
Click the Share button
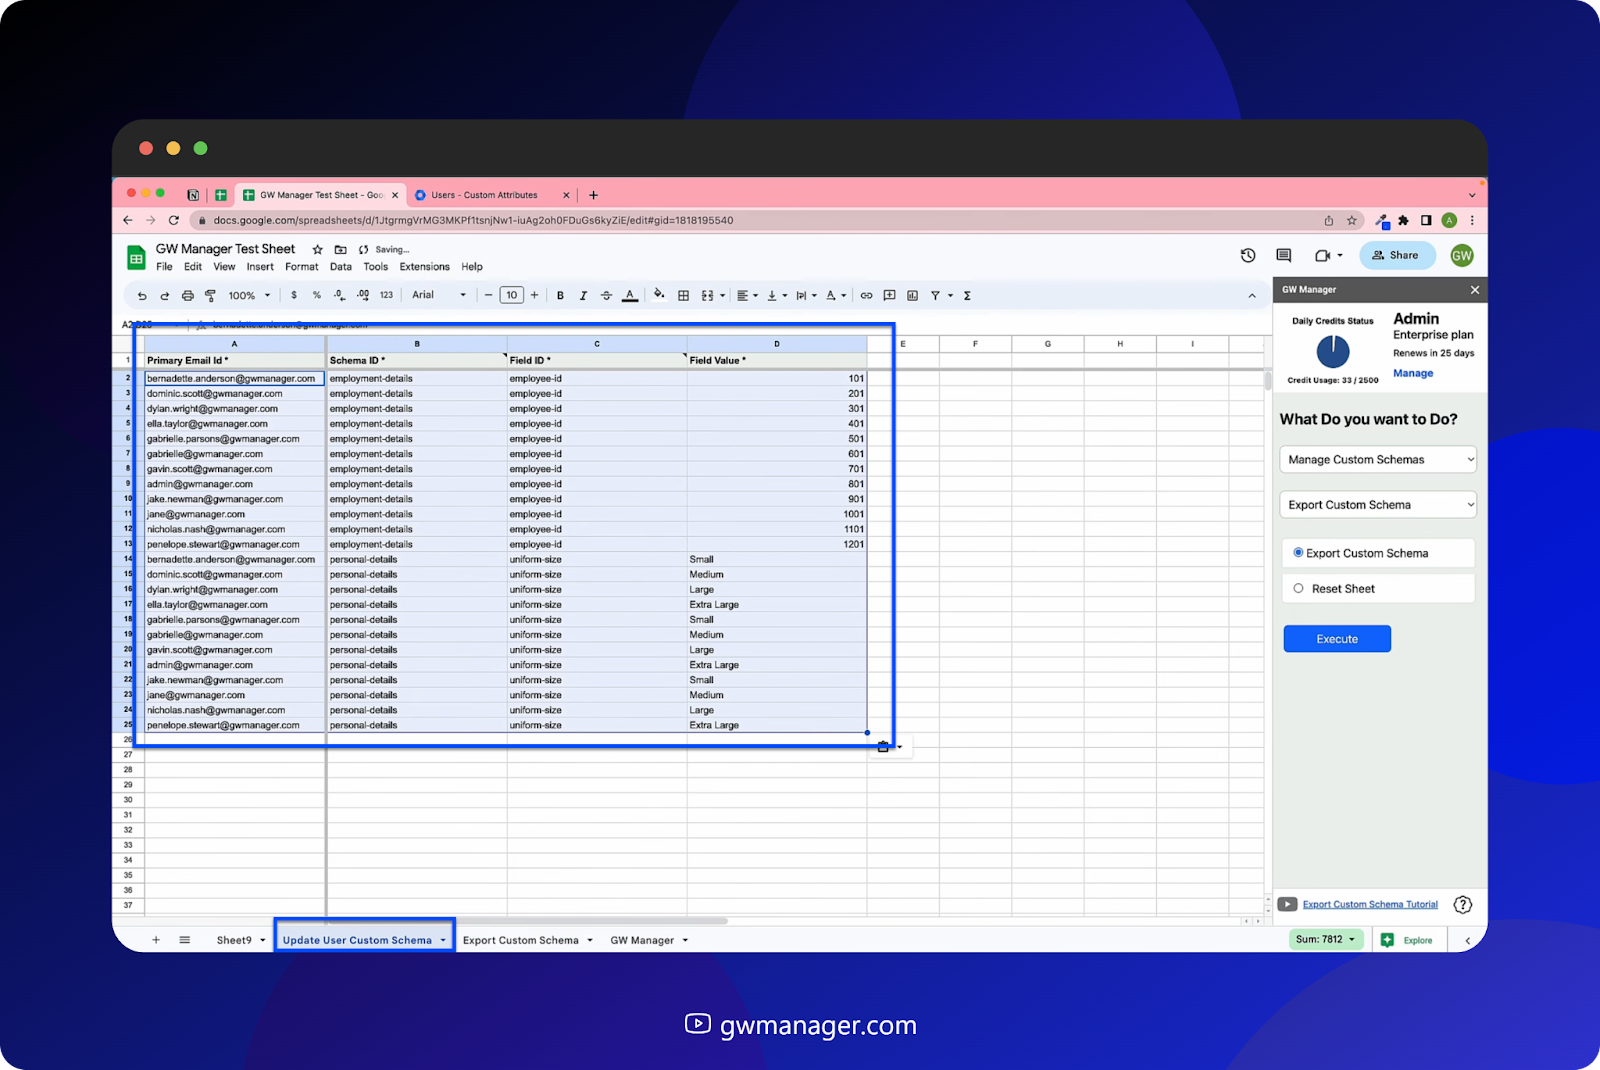(1397, 256)
